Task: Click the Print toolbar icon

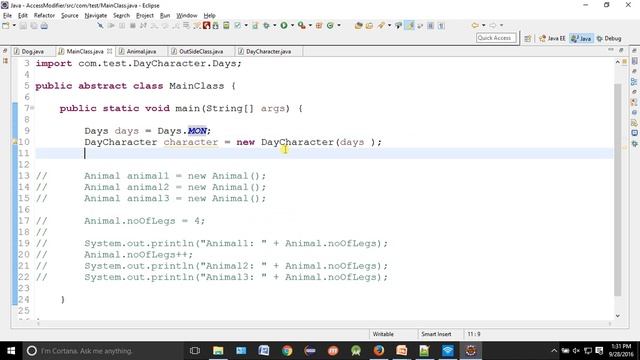Action: click(44, 26)
